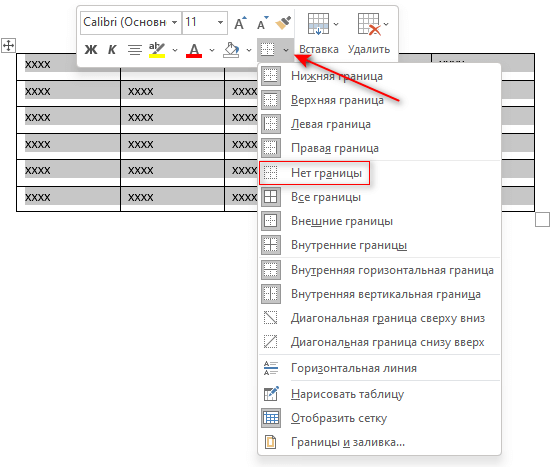Click the Верхняя граница icon
552x467 pixels.
point(271,100)
